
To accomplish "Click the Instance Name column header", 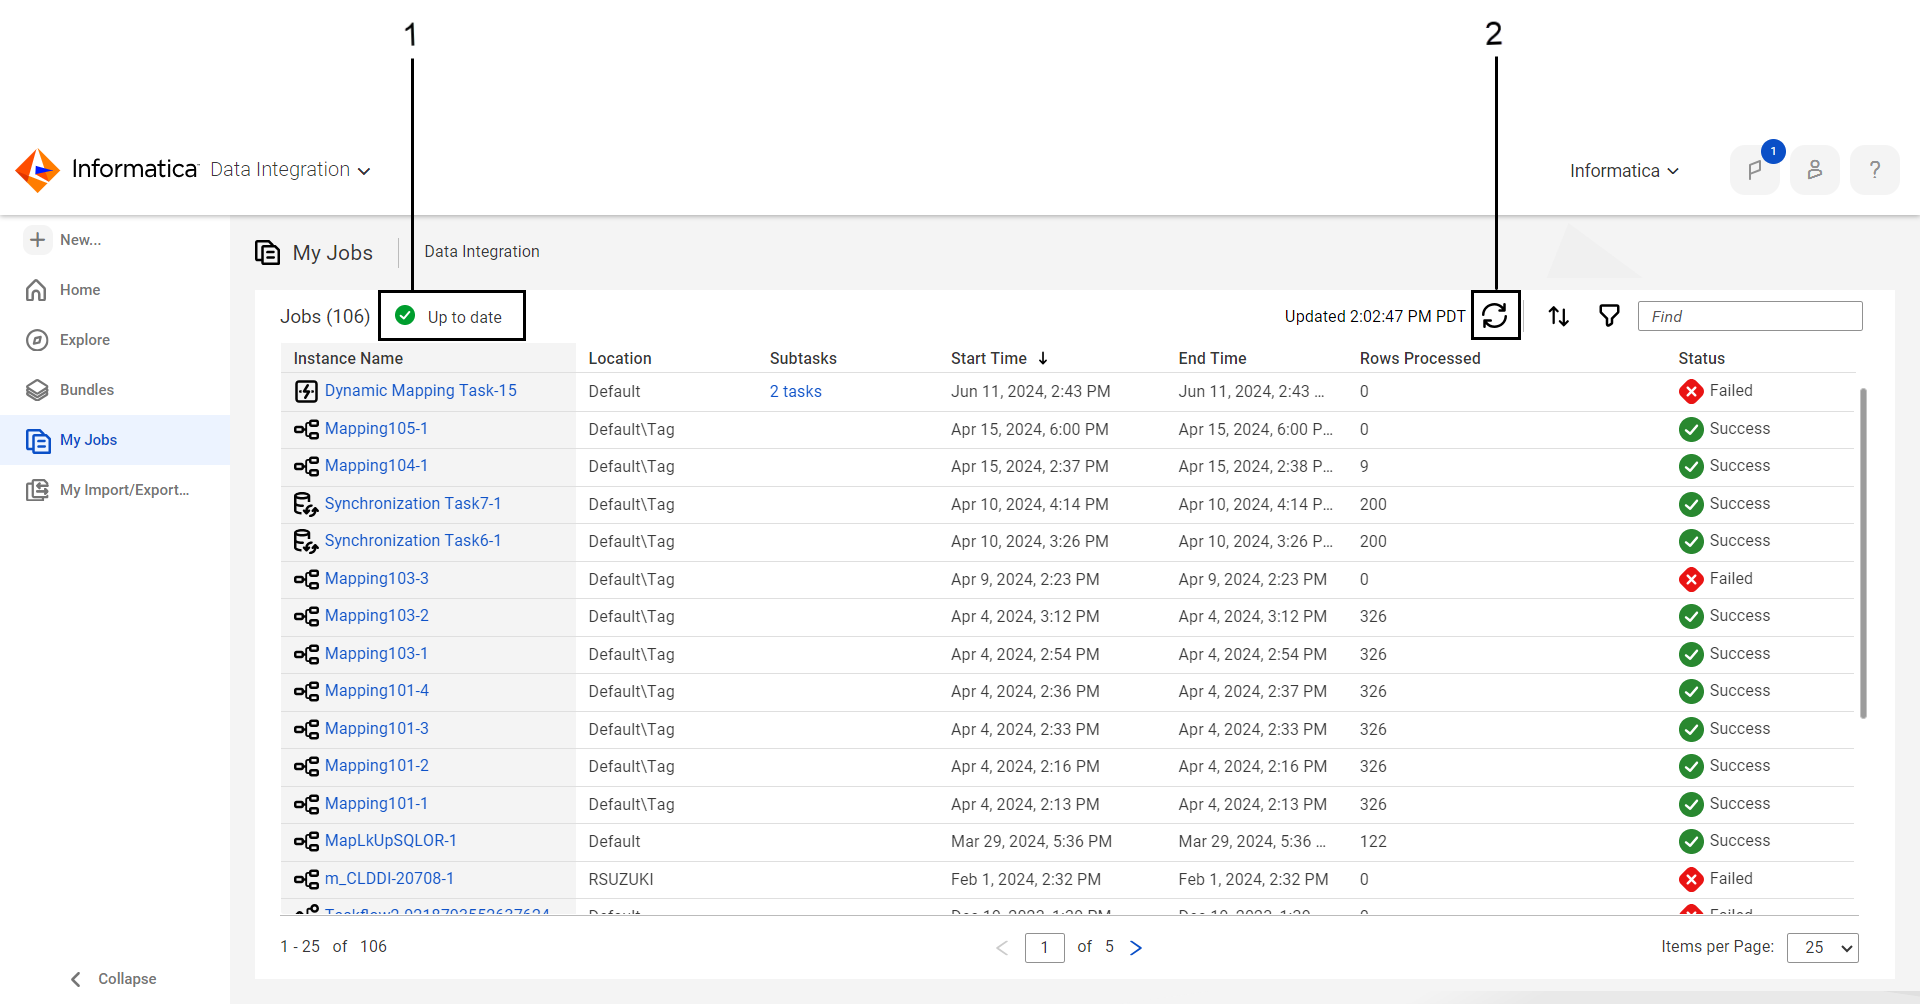I will point(348,358).
